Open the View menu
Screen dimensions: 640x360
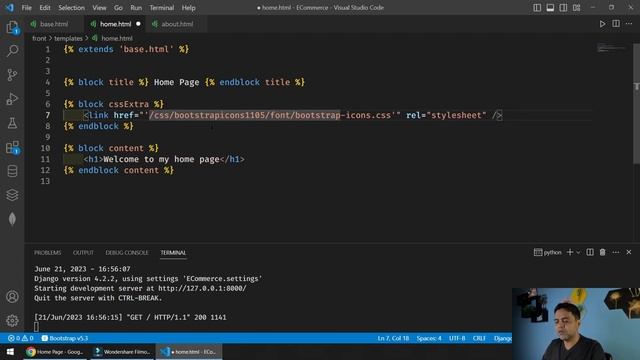coord(99,8)
